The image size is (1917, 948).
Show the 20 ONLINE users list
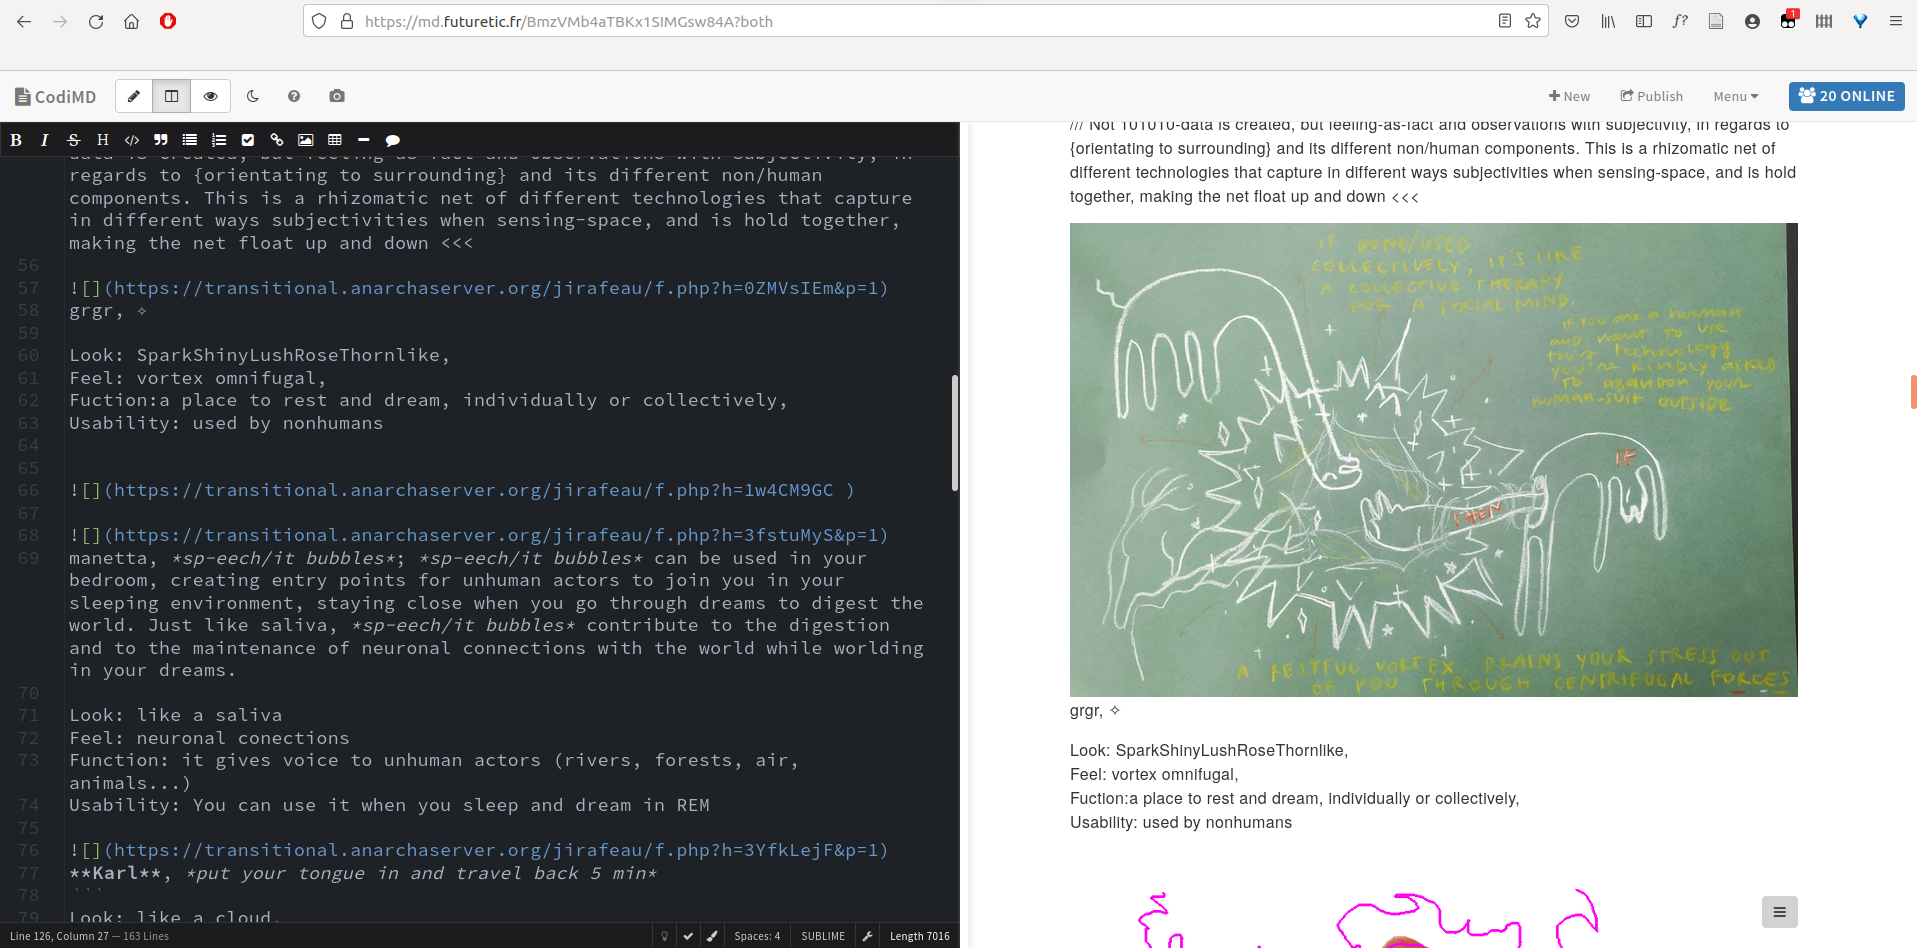tap(1846, 96)
